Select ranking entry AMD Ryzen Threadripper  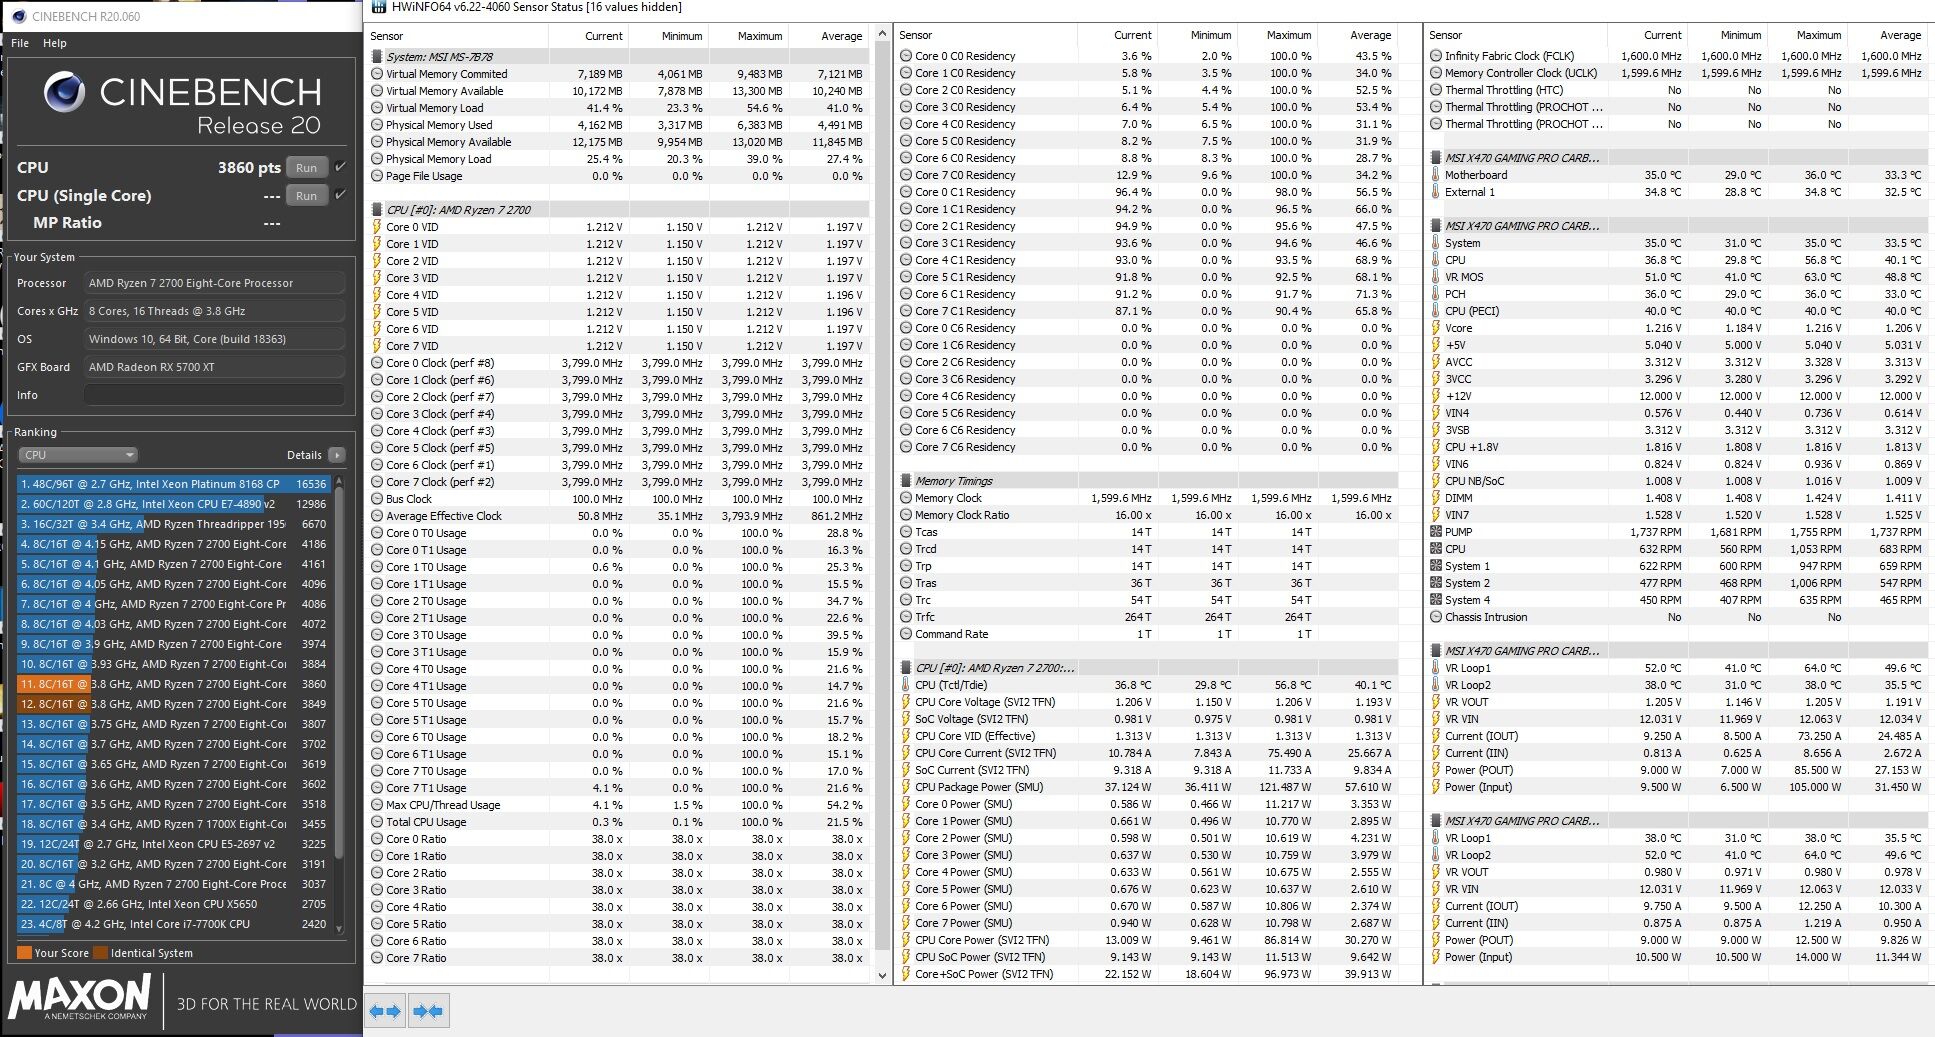click(x=174, y=524)
